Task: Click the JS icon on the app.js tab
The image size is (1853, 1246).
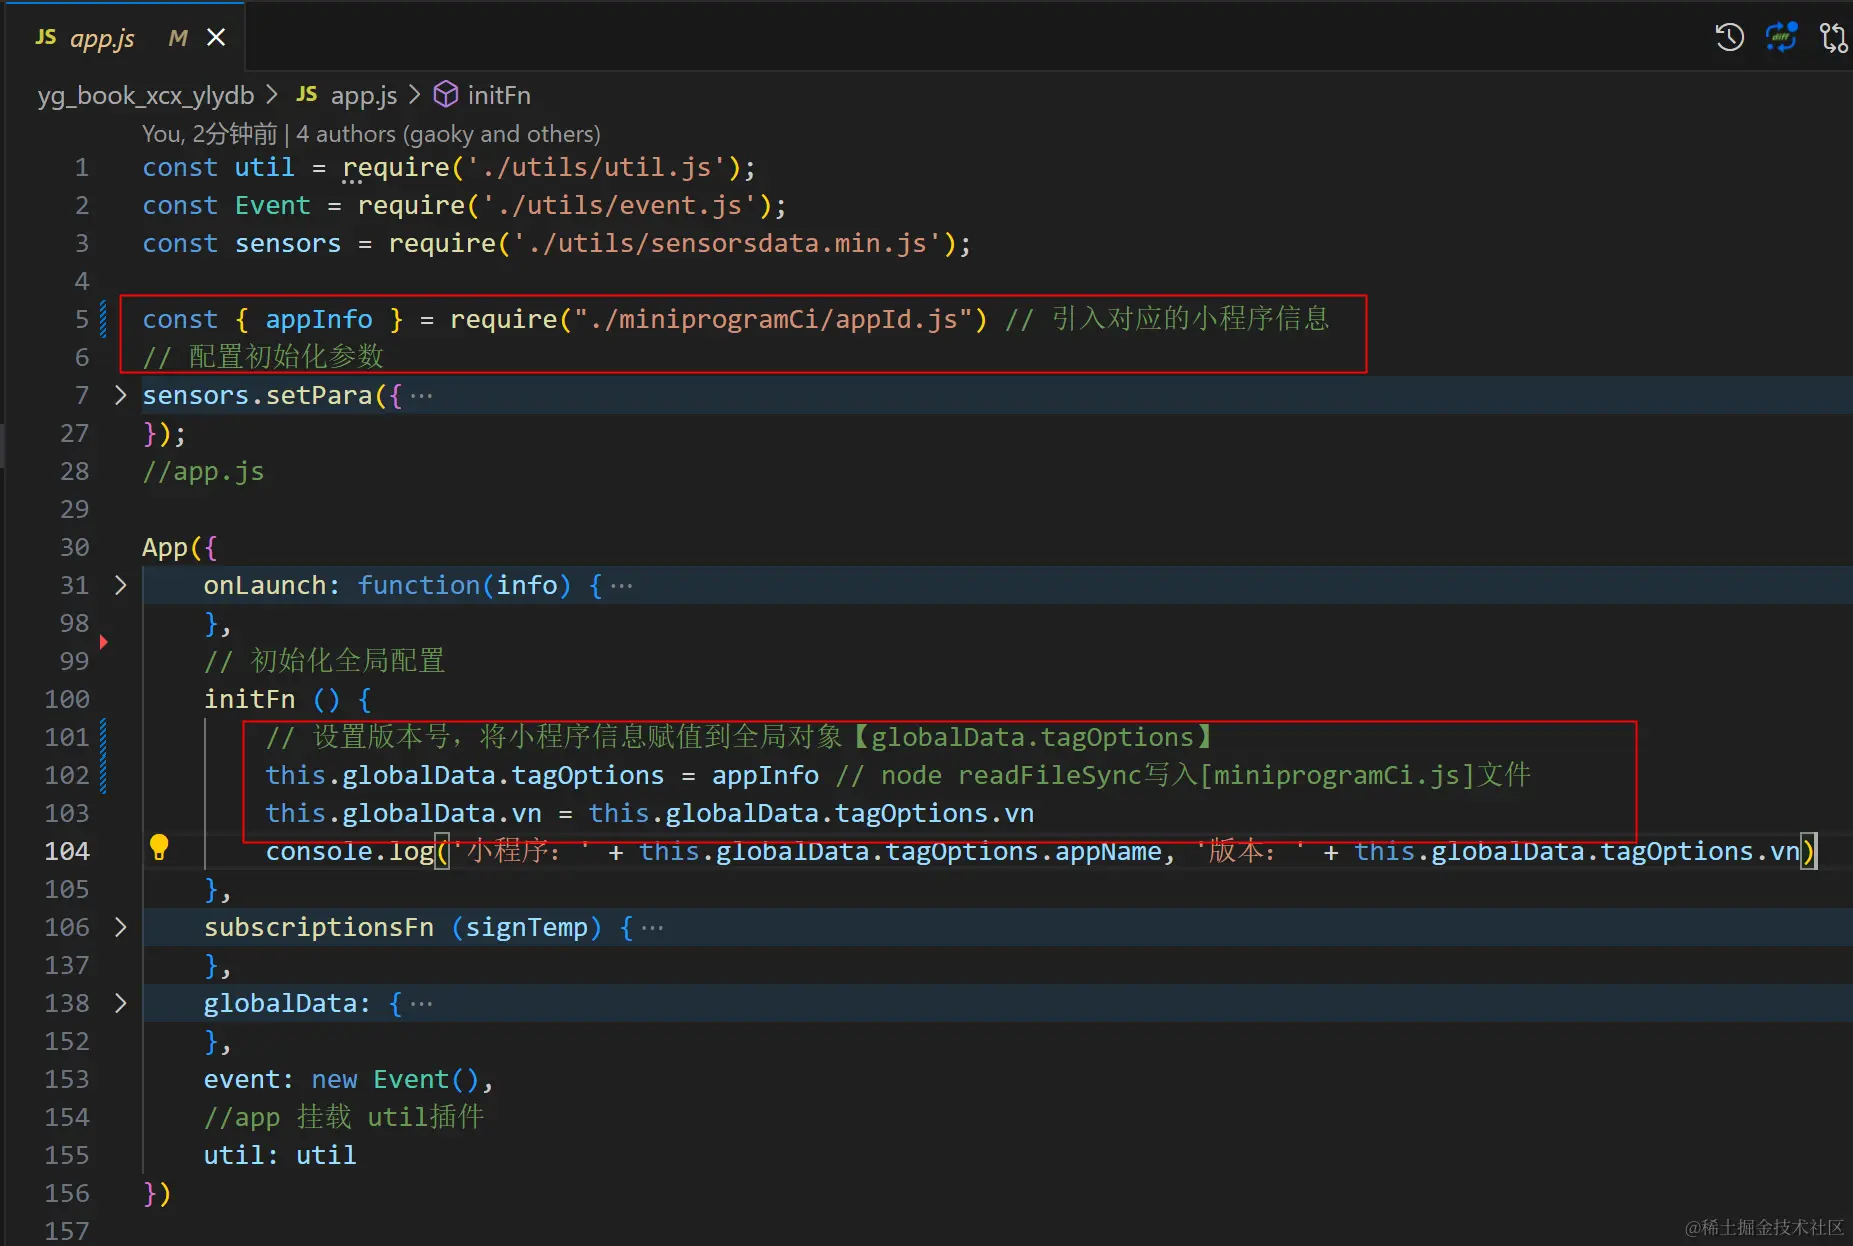Action: pos(46,37)
